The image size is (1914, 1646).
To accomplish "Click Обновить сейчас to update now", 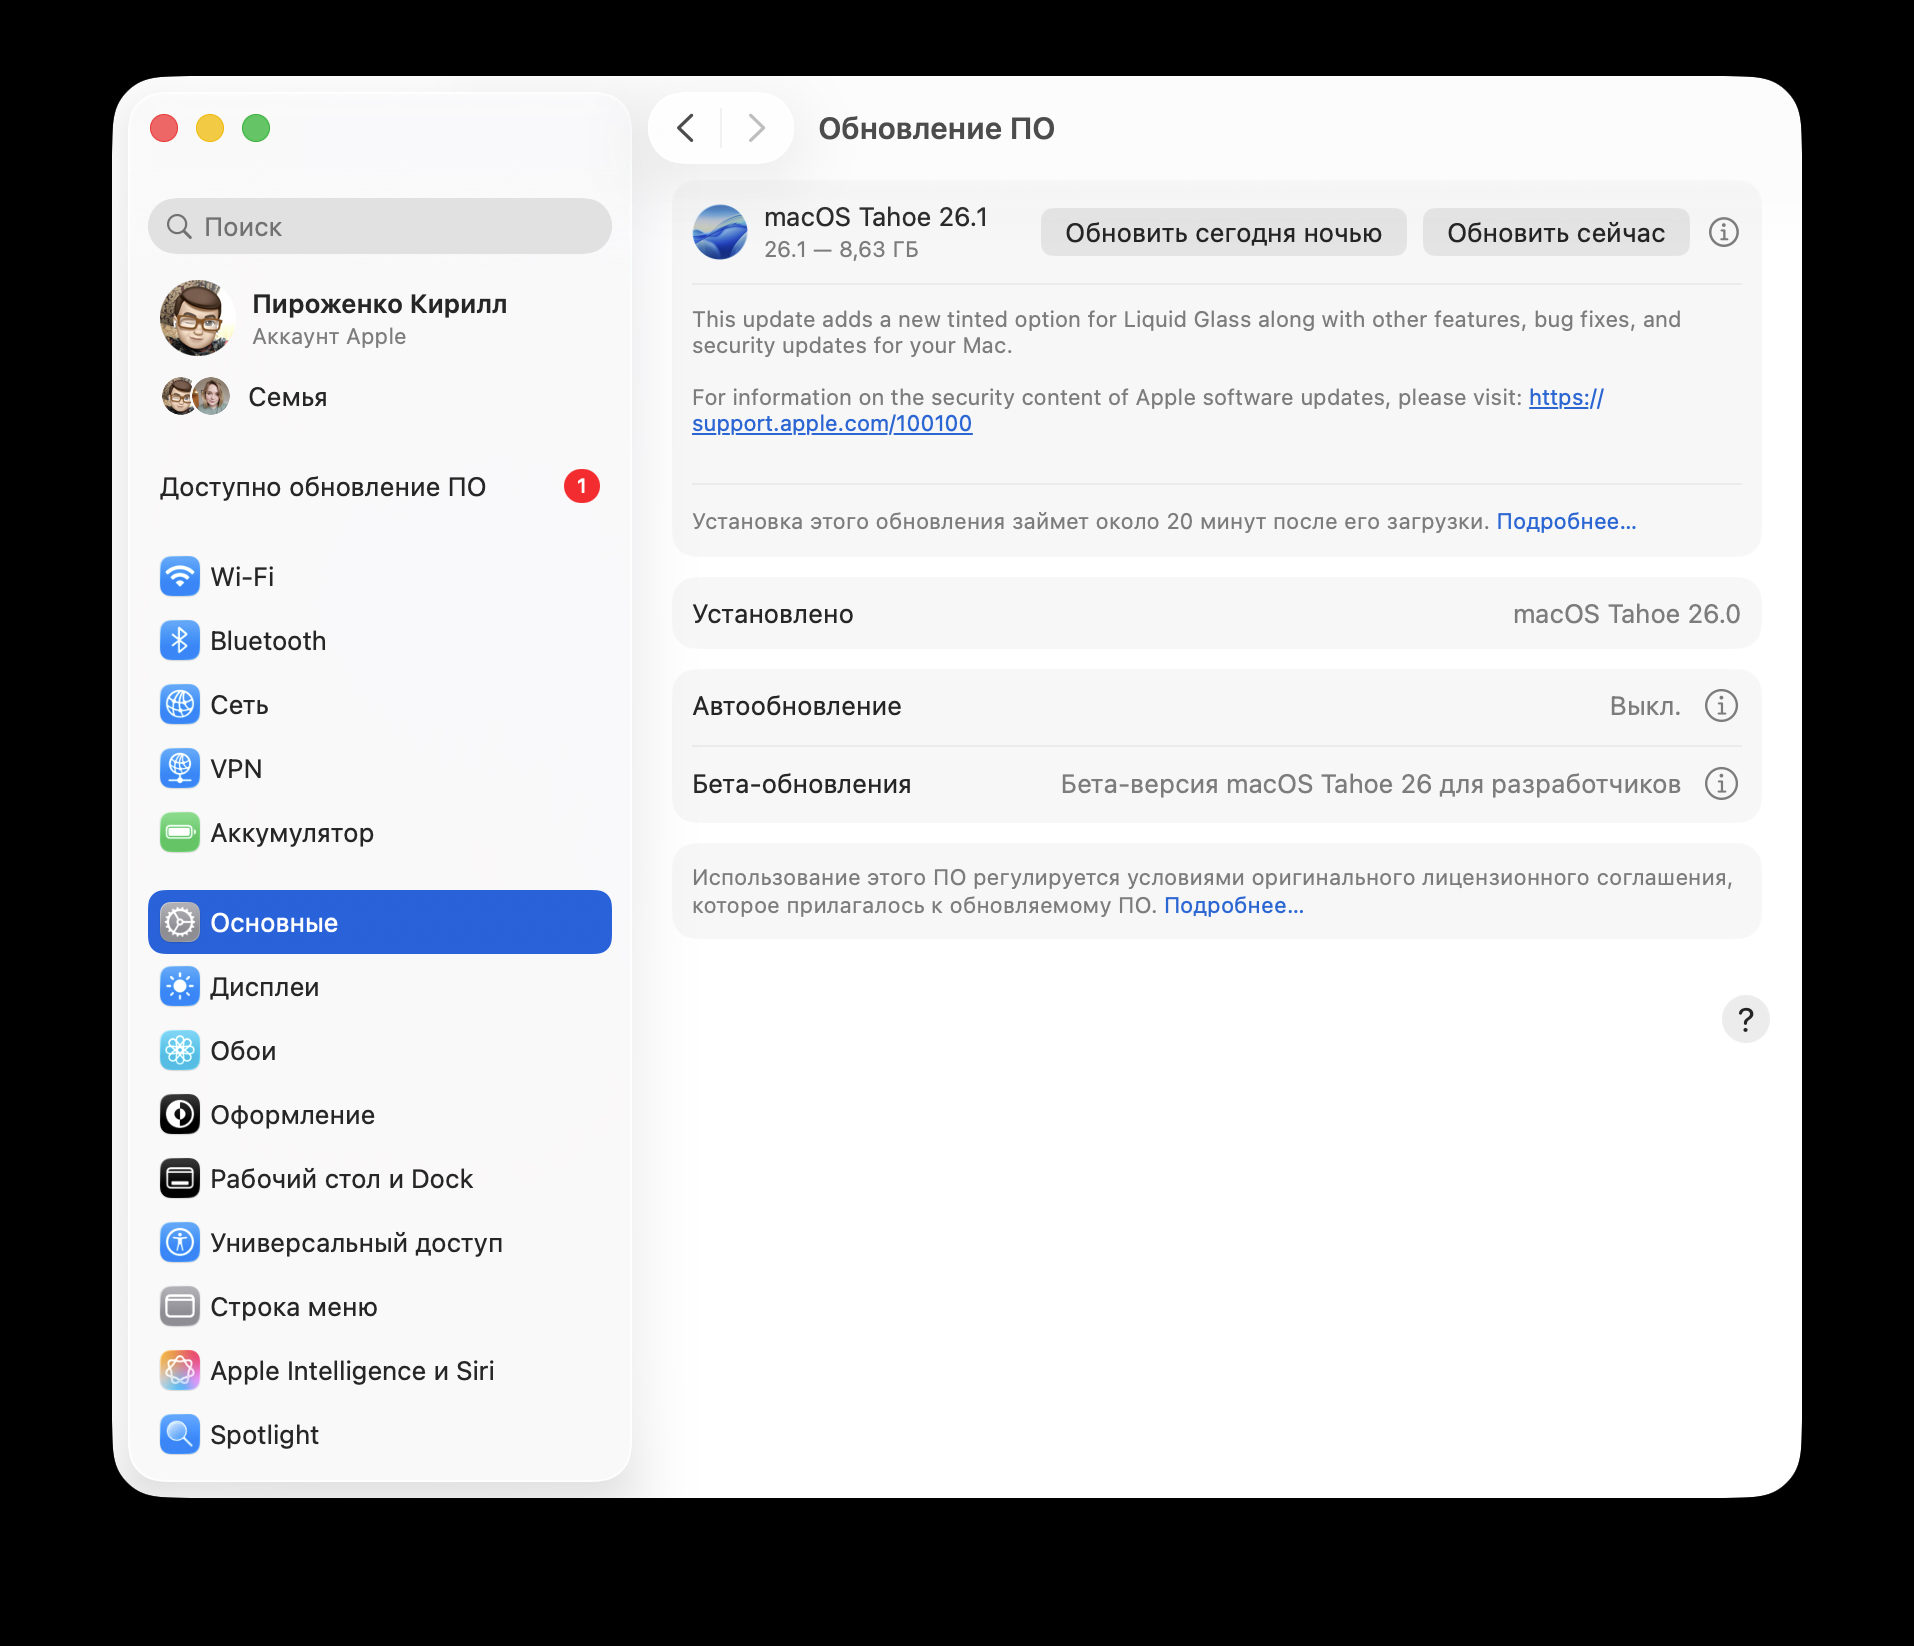I will click(x=1556, y=232).
